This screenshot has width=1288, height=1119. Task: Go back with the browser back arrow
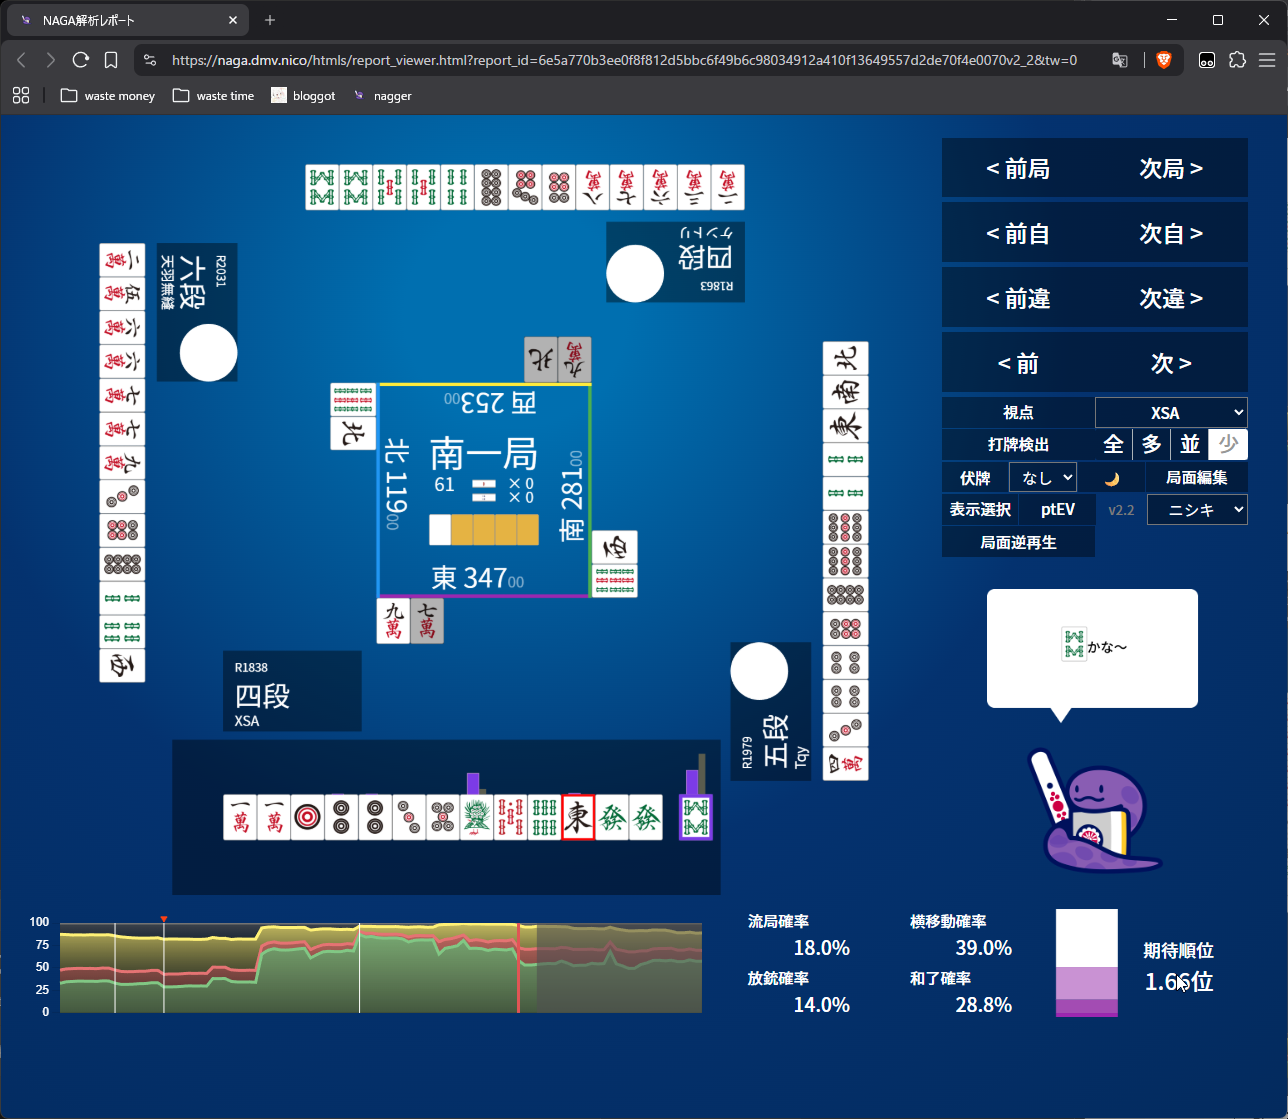click(x=22, y=60)
